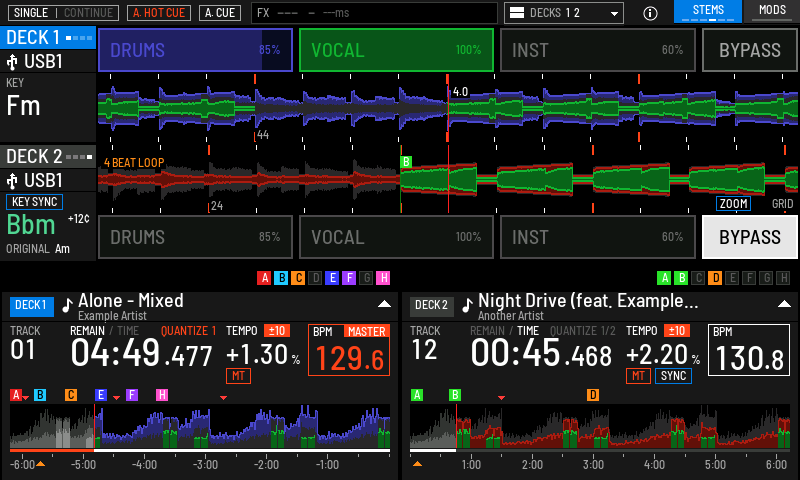This screenshot has width=800, height=480.
Task: Click Deck 1 DRUMS stem button
Action: coord(195,50)
